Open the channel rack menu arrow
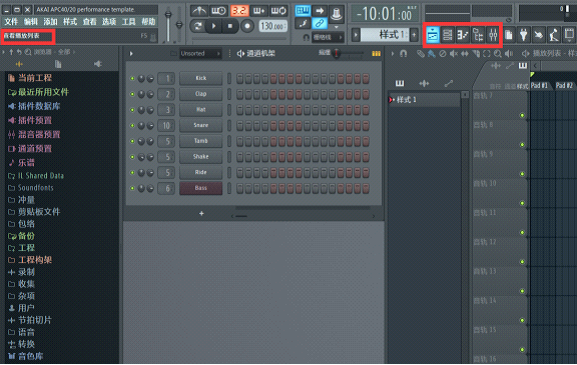The image size is (577, 365). pyautogui.click(x=131, y=54)
